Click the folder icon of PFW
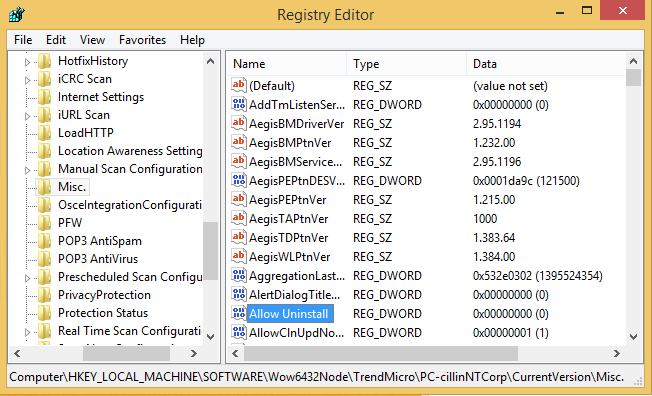 44,223
